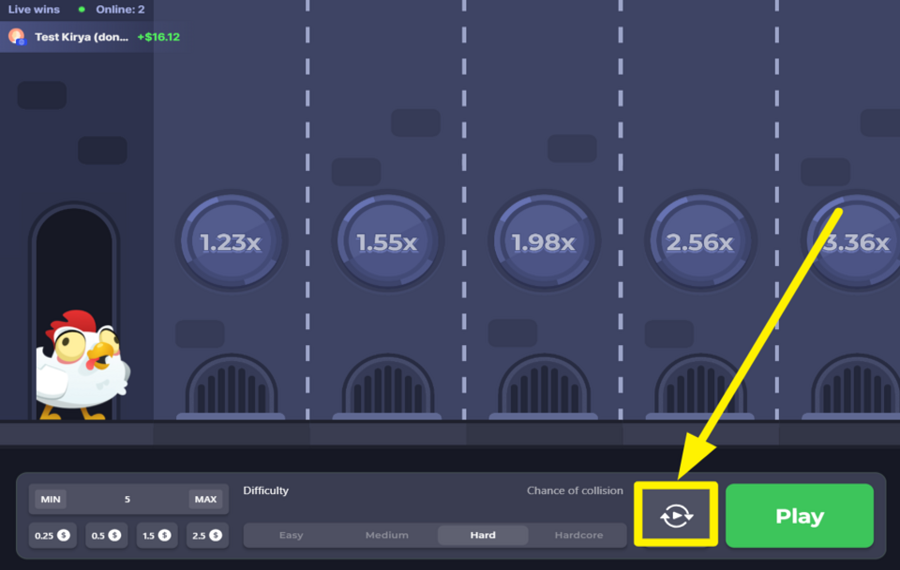This screenshot has height=570, width=900.
Task: Click the 1.23x multiplier manhole
Action: point(231,242)
